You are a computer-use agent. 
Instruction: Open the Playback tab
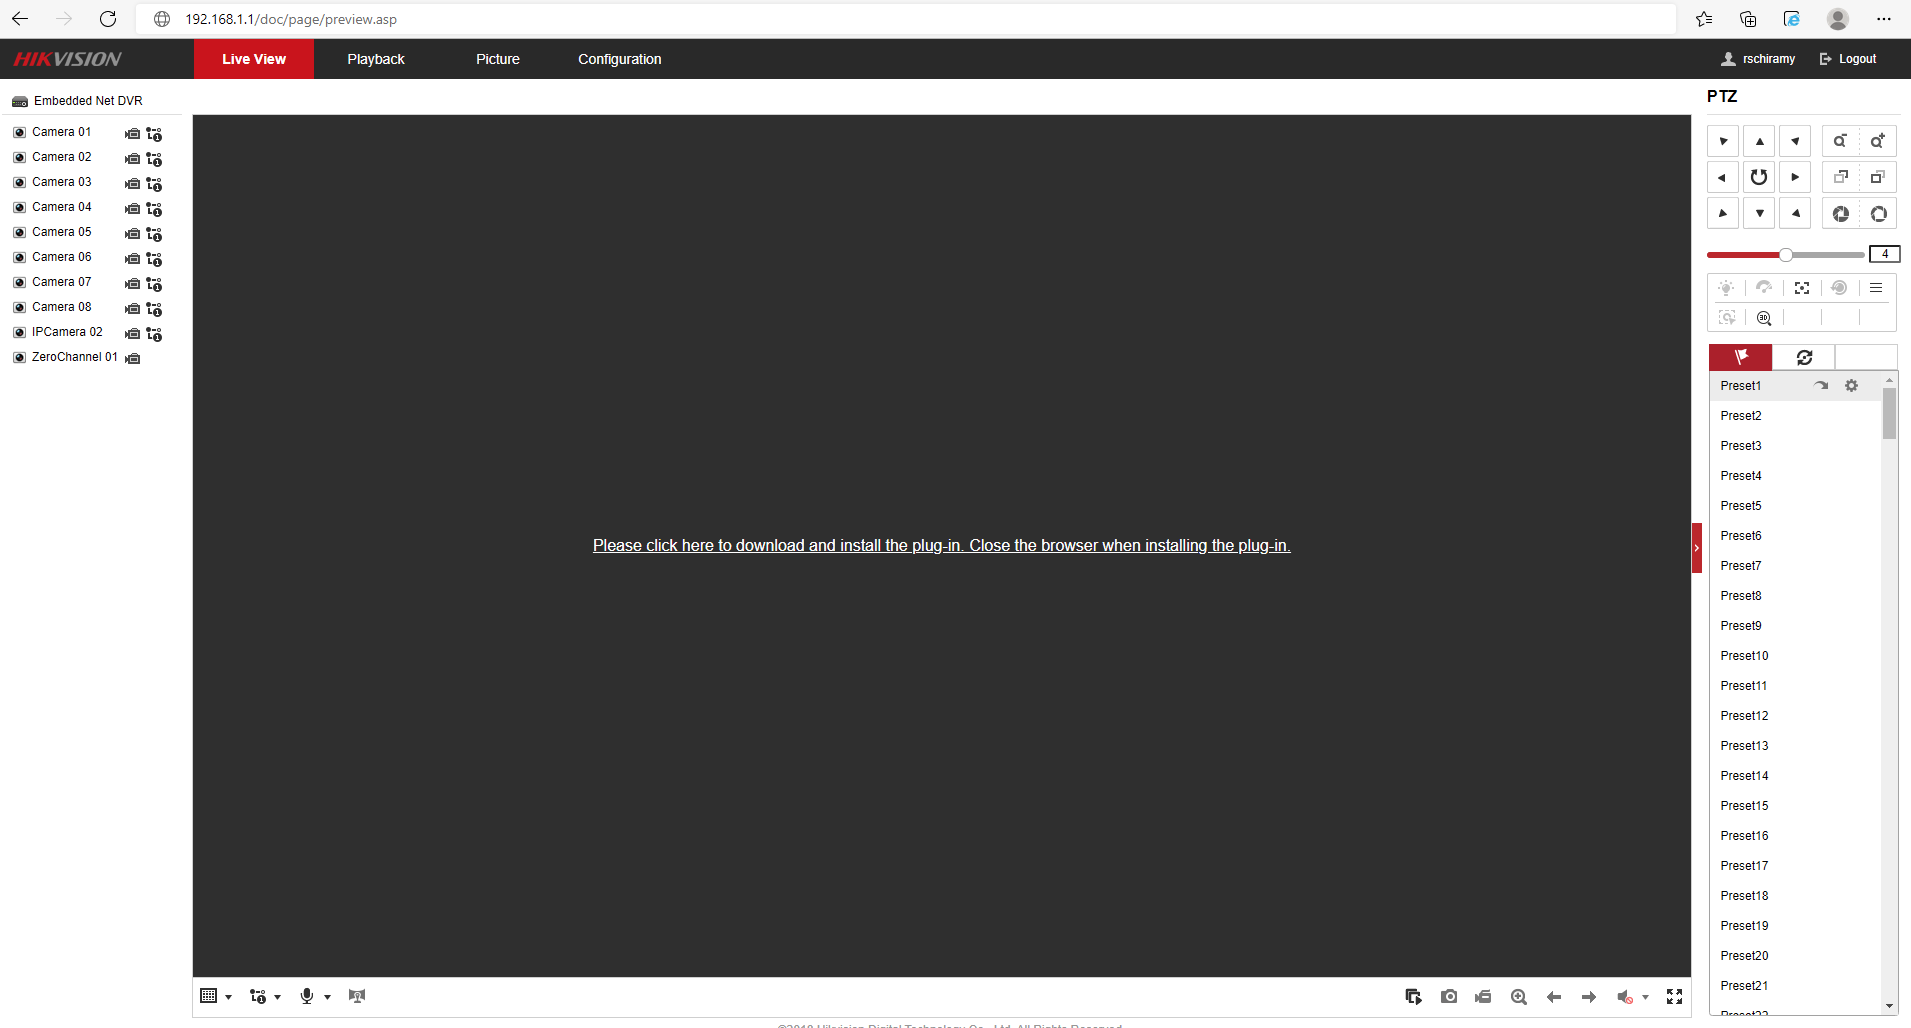click(376, 59)
